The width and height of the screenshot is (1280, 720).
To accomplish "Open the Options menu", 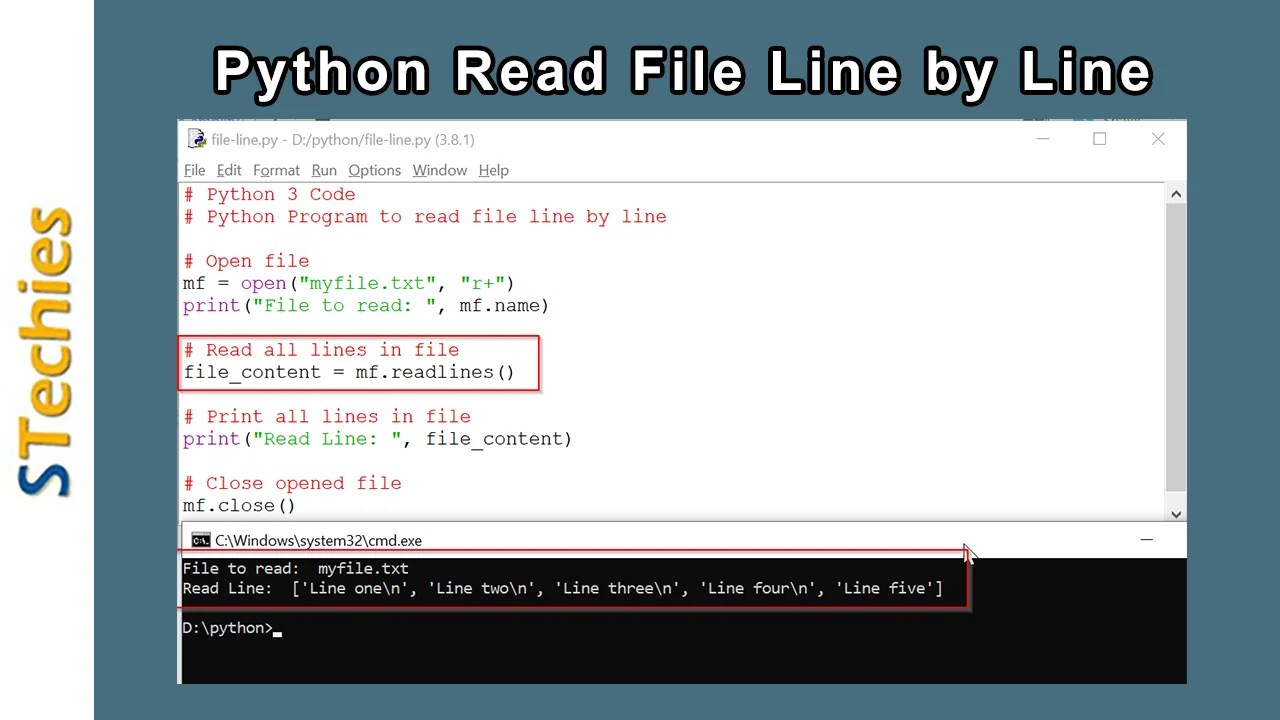I will (x=374, y=170).
